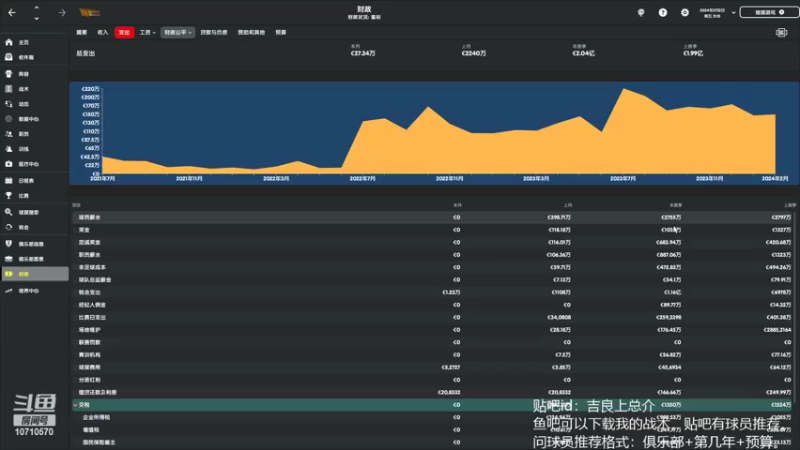Select the 球员薪水 player wages row

click(x=432, y=217)
